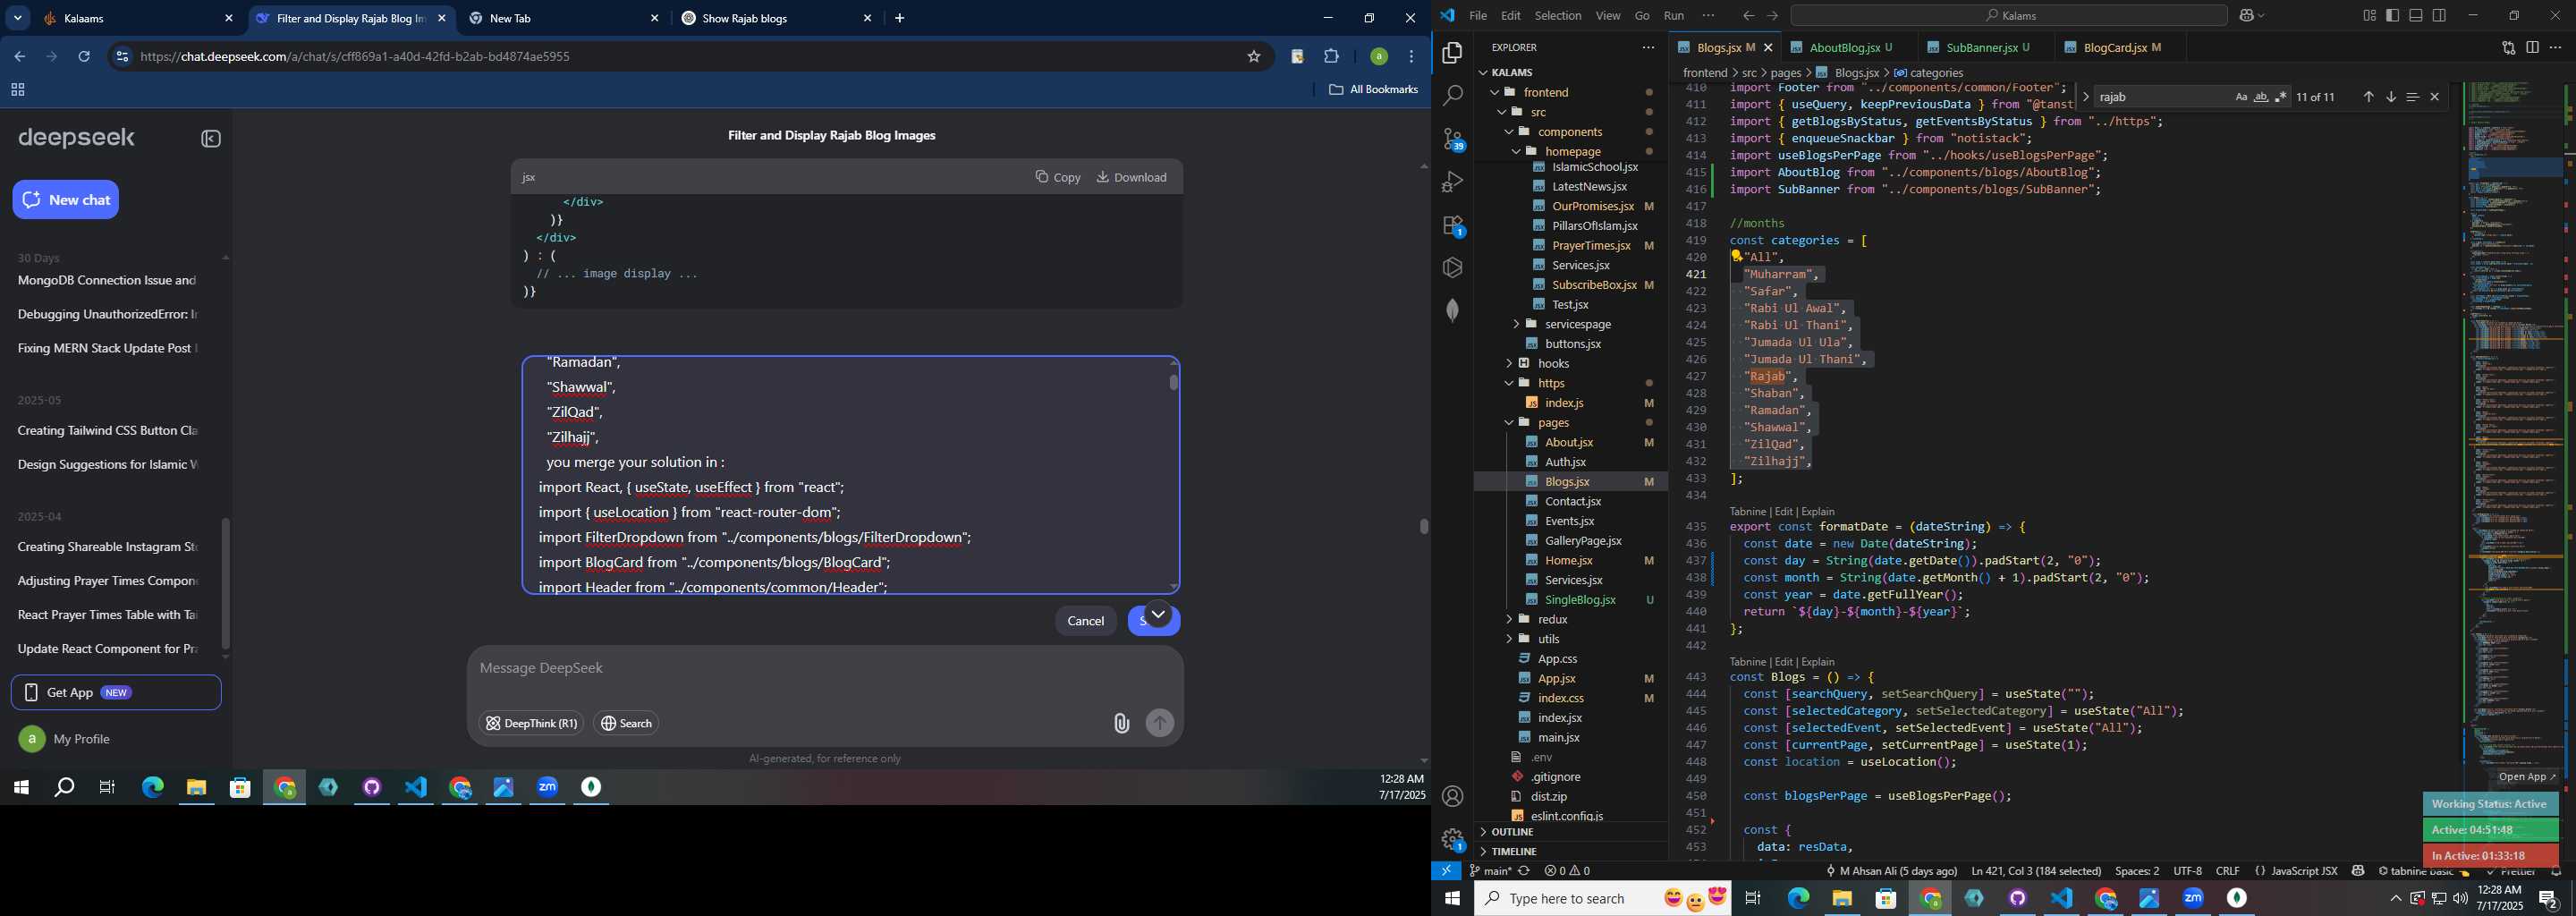The image size is (2576, 916).
Task: Collapse the components folder in Explorer
Action: coord(1571,131)
